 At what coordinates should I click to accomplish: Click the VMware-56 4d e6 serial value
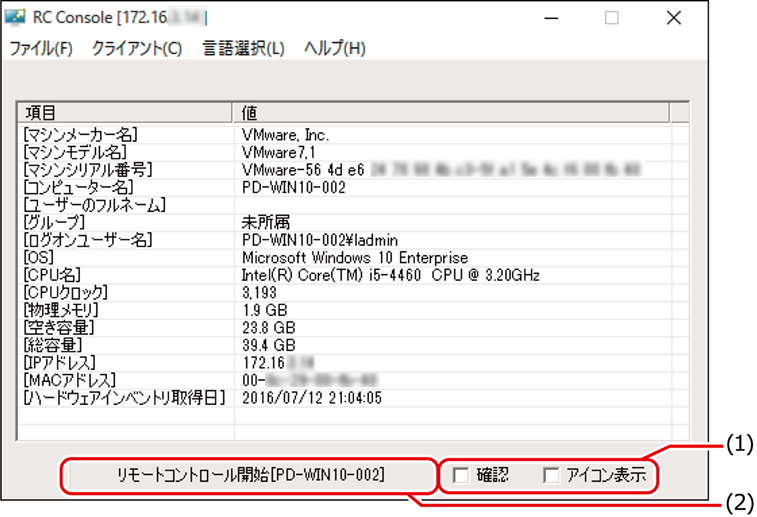tap(441, 170)
